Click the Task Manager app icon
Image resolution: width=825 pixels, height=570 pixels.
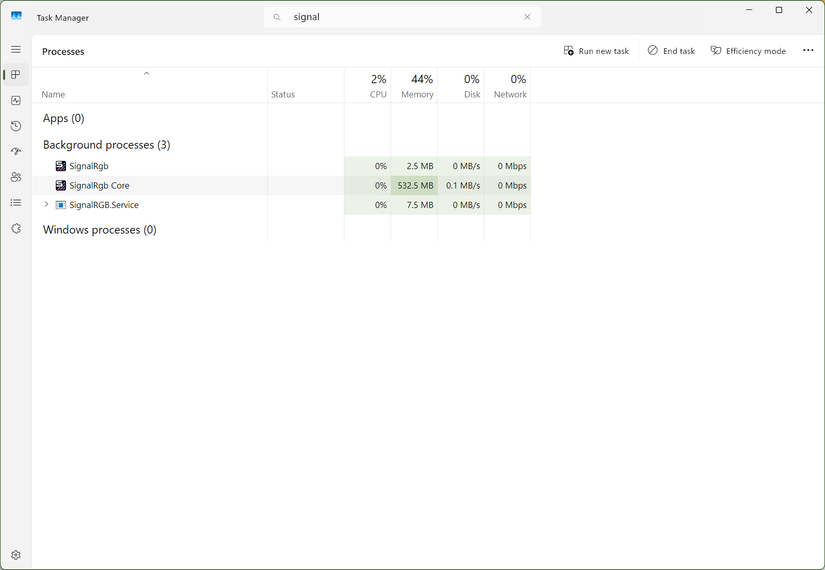[x=16, y=16]
